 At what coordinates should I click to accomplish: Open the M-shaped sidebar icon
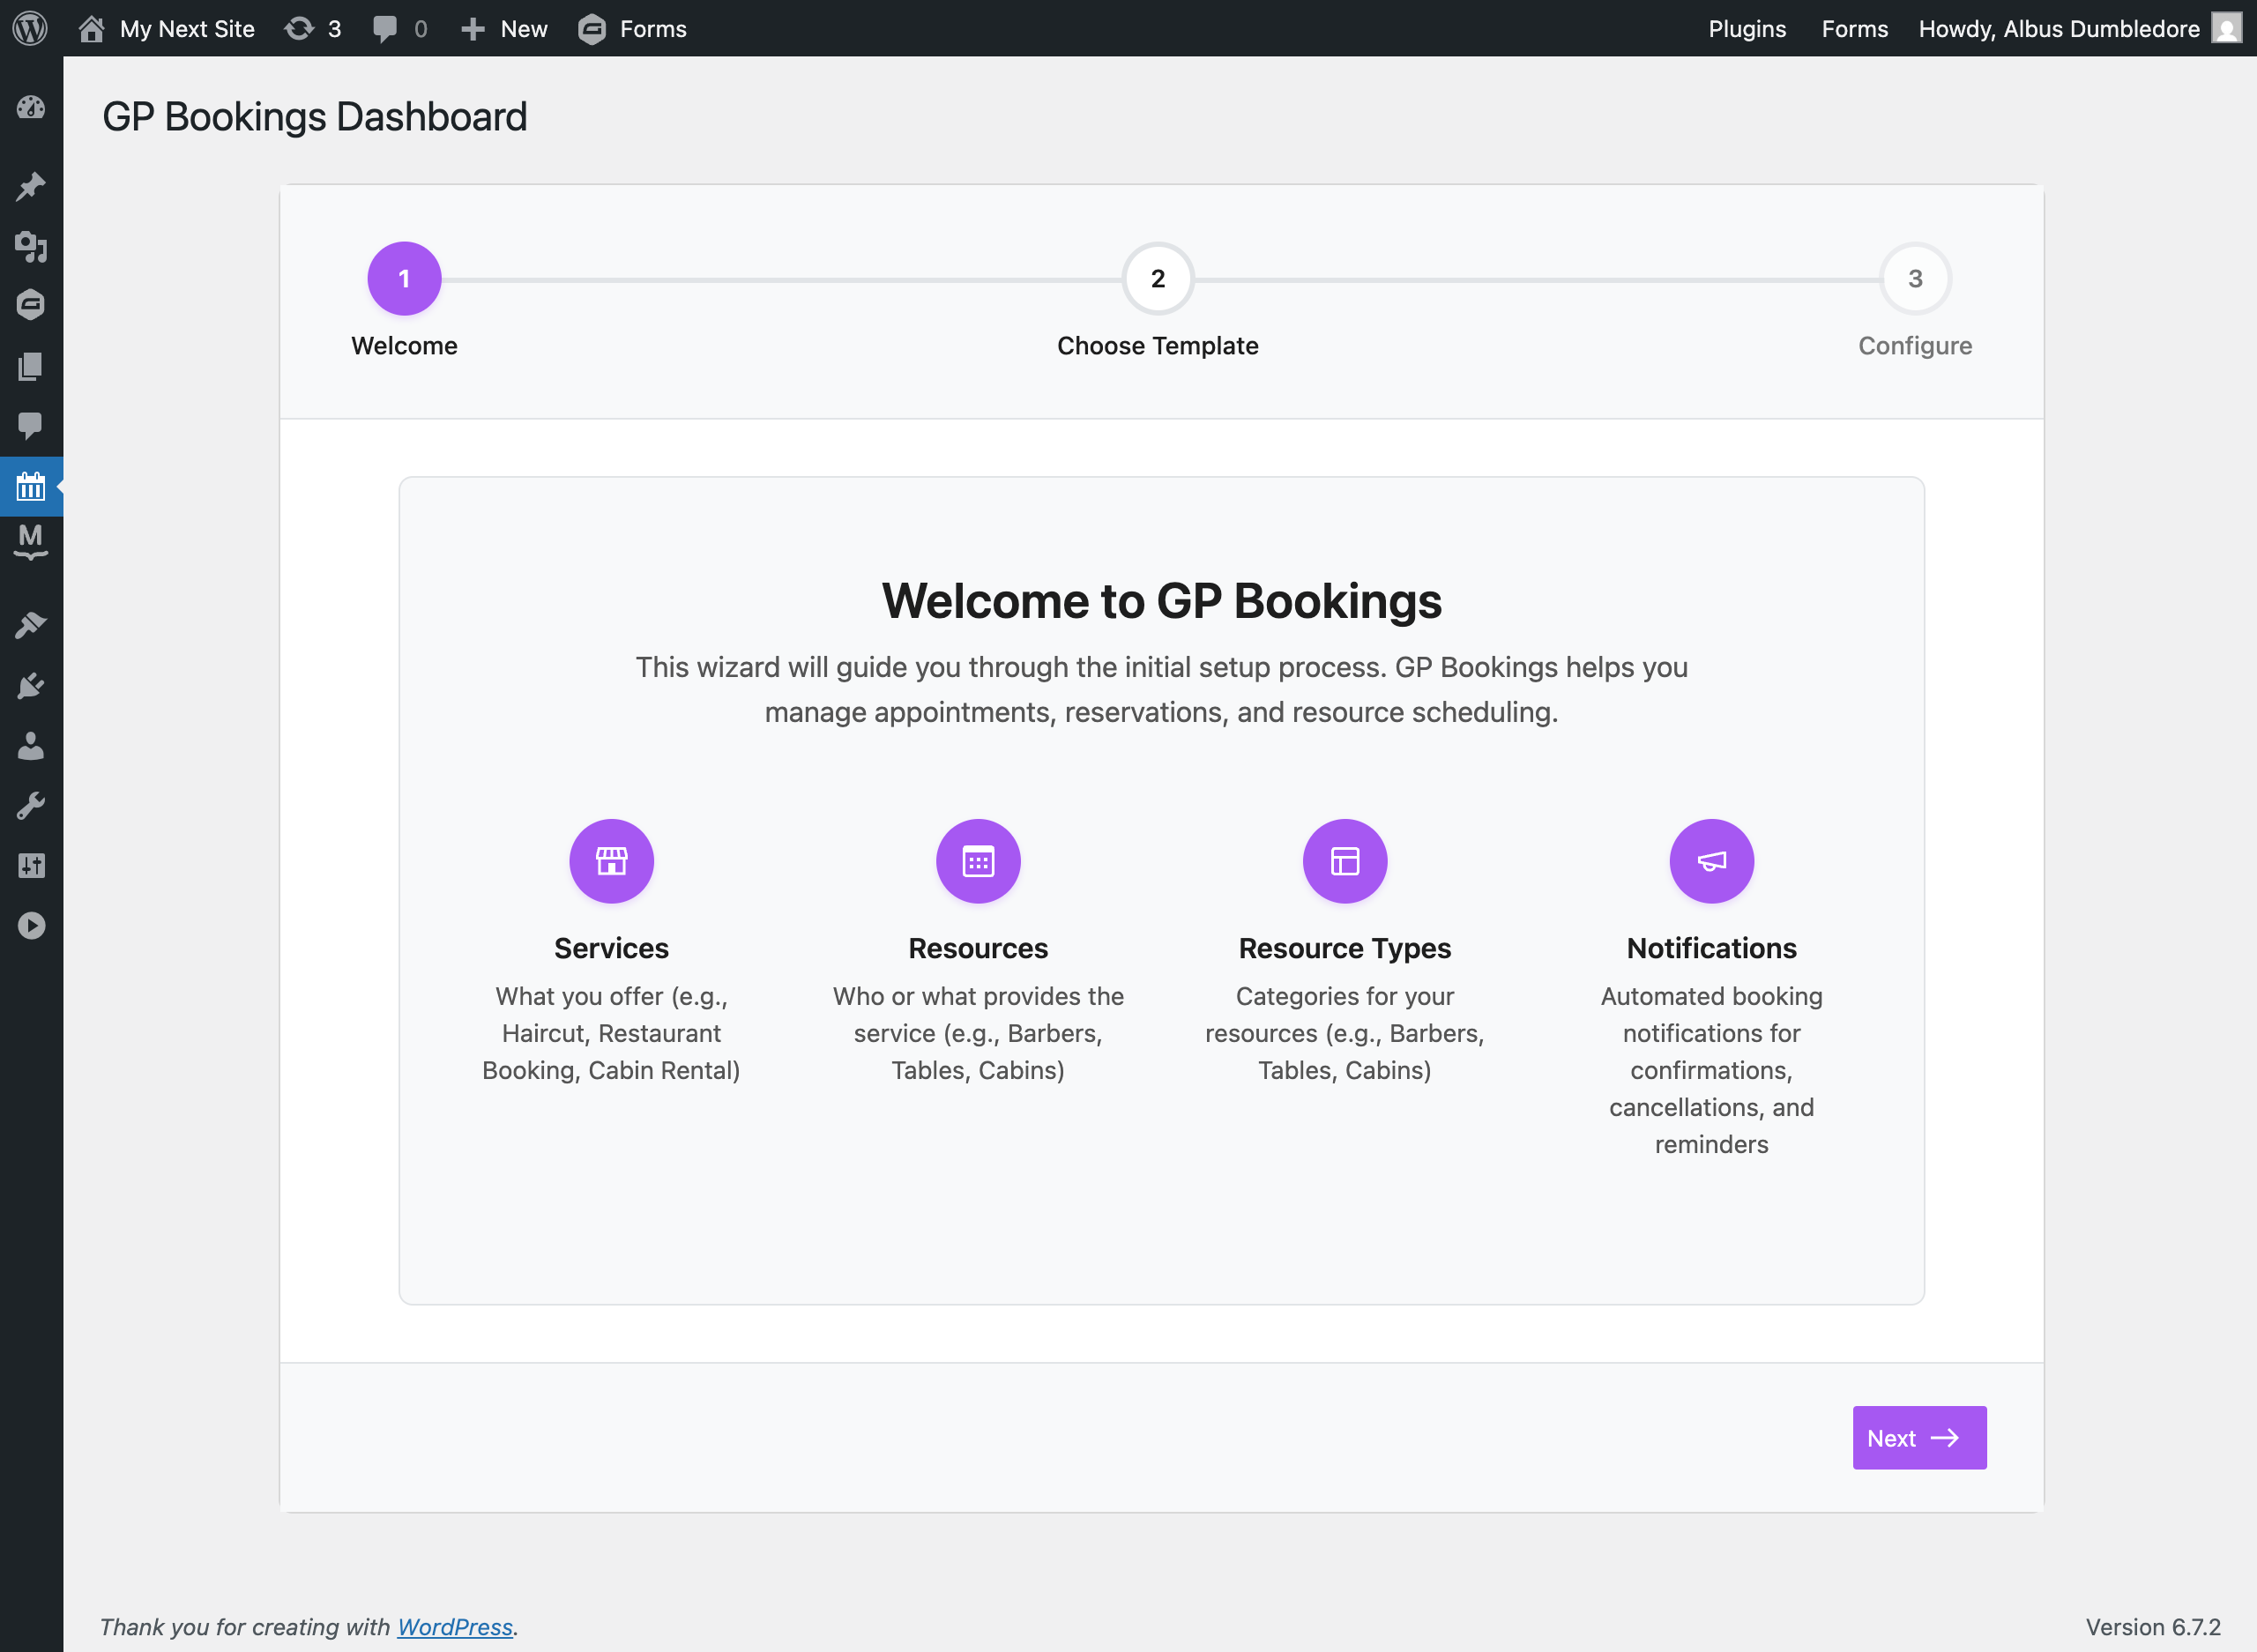[31, 542]
